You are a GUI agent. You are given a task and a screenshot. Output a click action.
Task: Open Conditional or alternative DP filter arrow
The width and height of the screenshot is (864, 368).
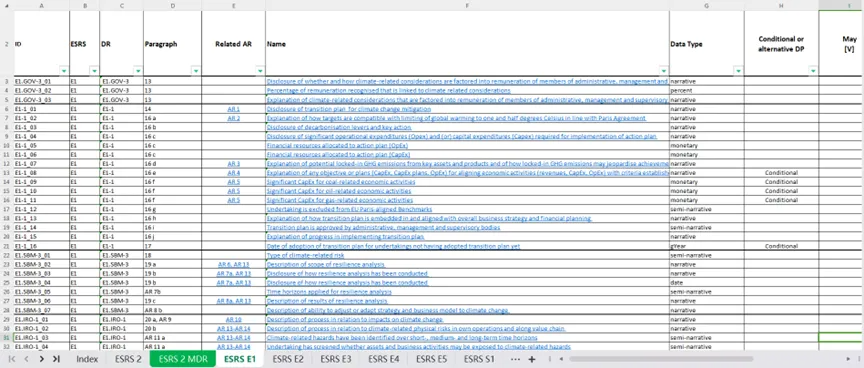(x=813, y=71)
